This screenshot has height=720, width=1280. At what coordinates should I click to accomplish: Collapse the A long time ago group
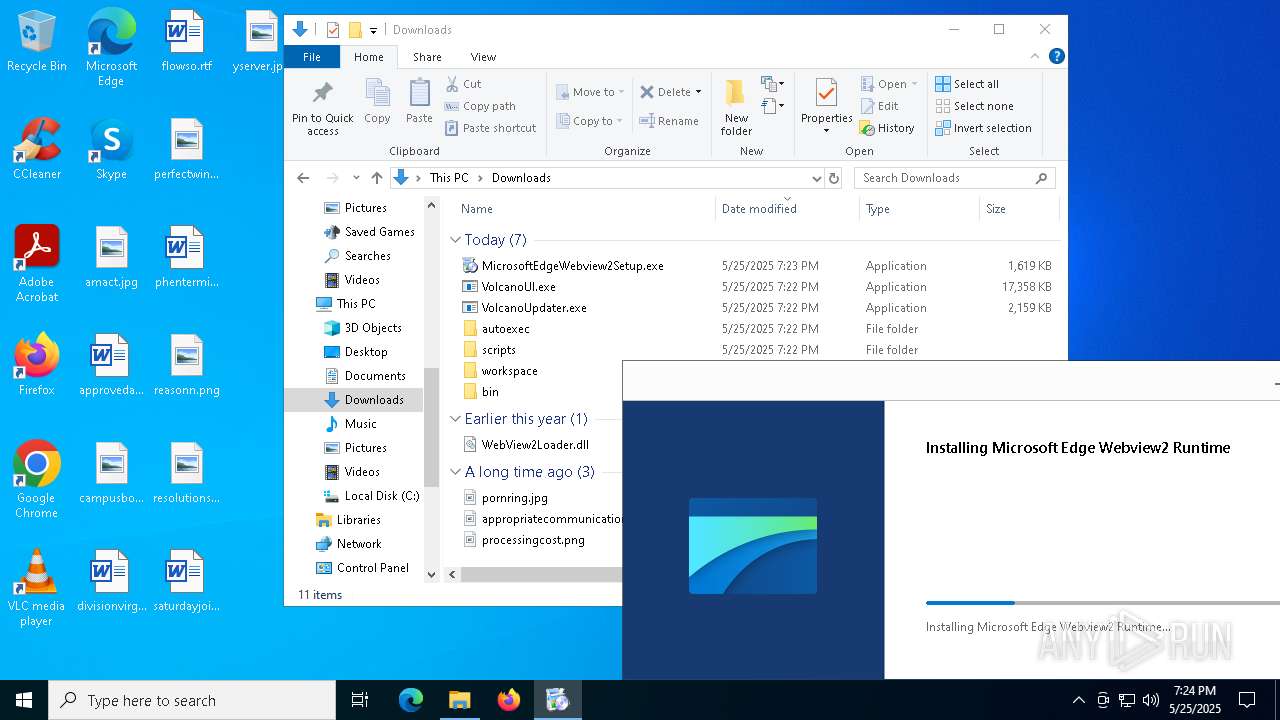[455, 472]
